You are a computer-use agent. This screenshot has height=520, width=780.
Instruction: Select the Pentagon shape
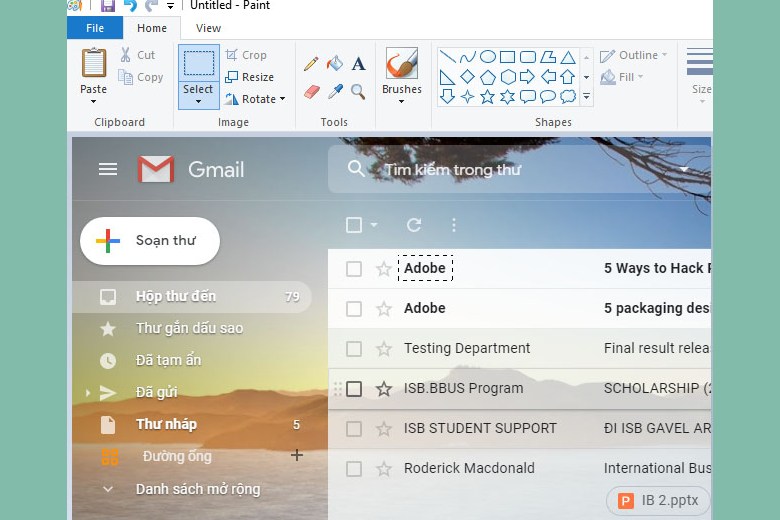[488, 77]
